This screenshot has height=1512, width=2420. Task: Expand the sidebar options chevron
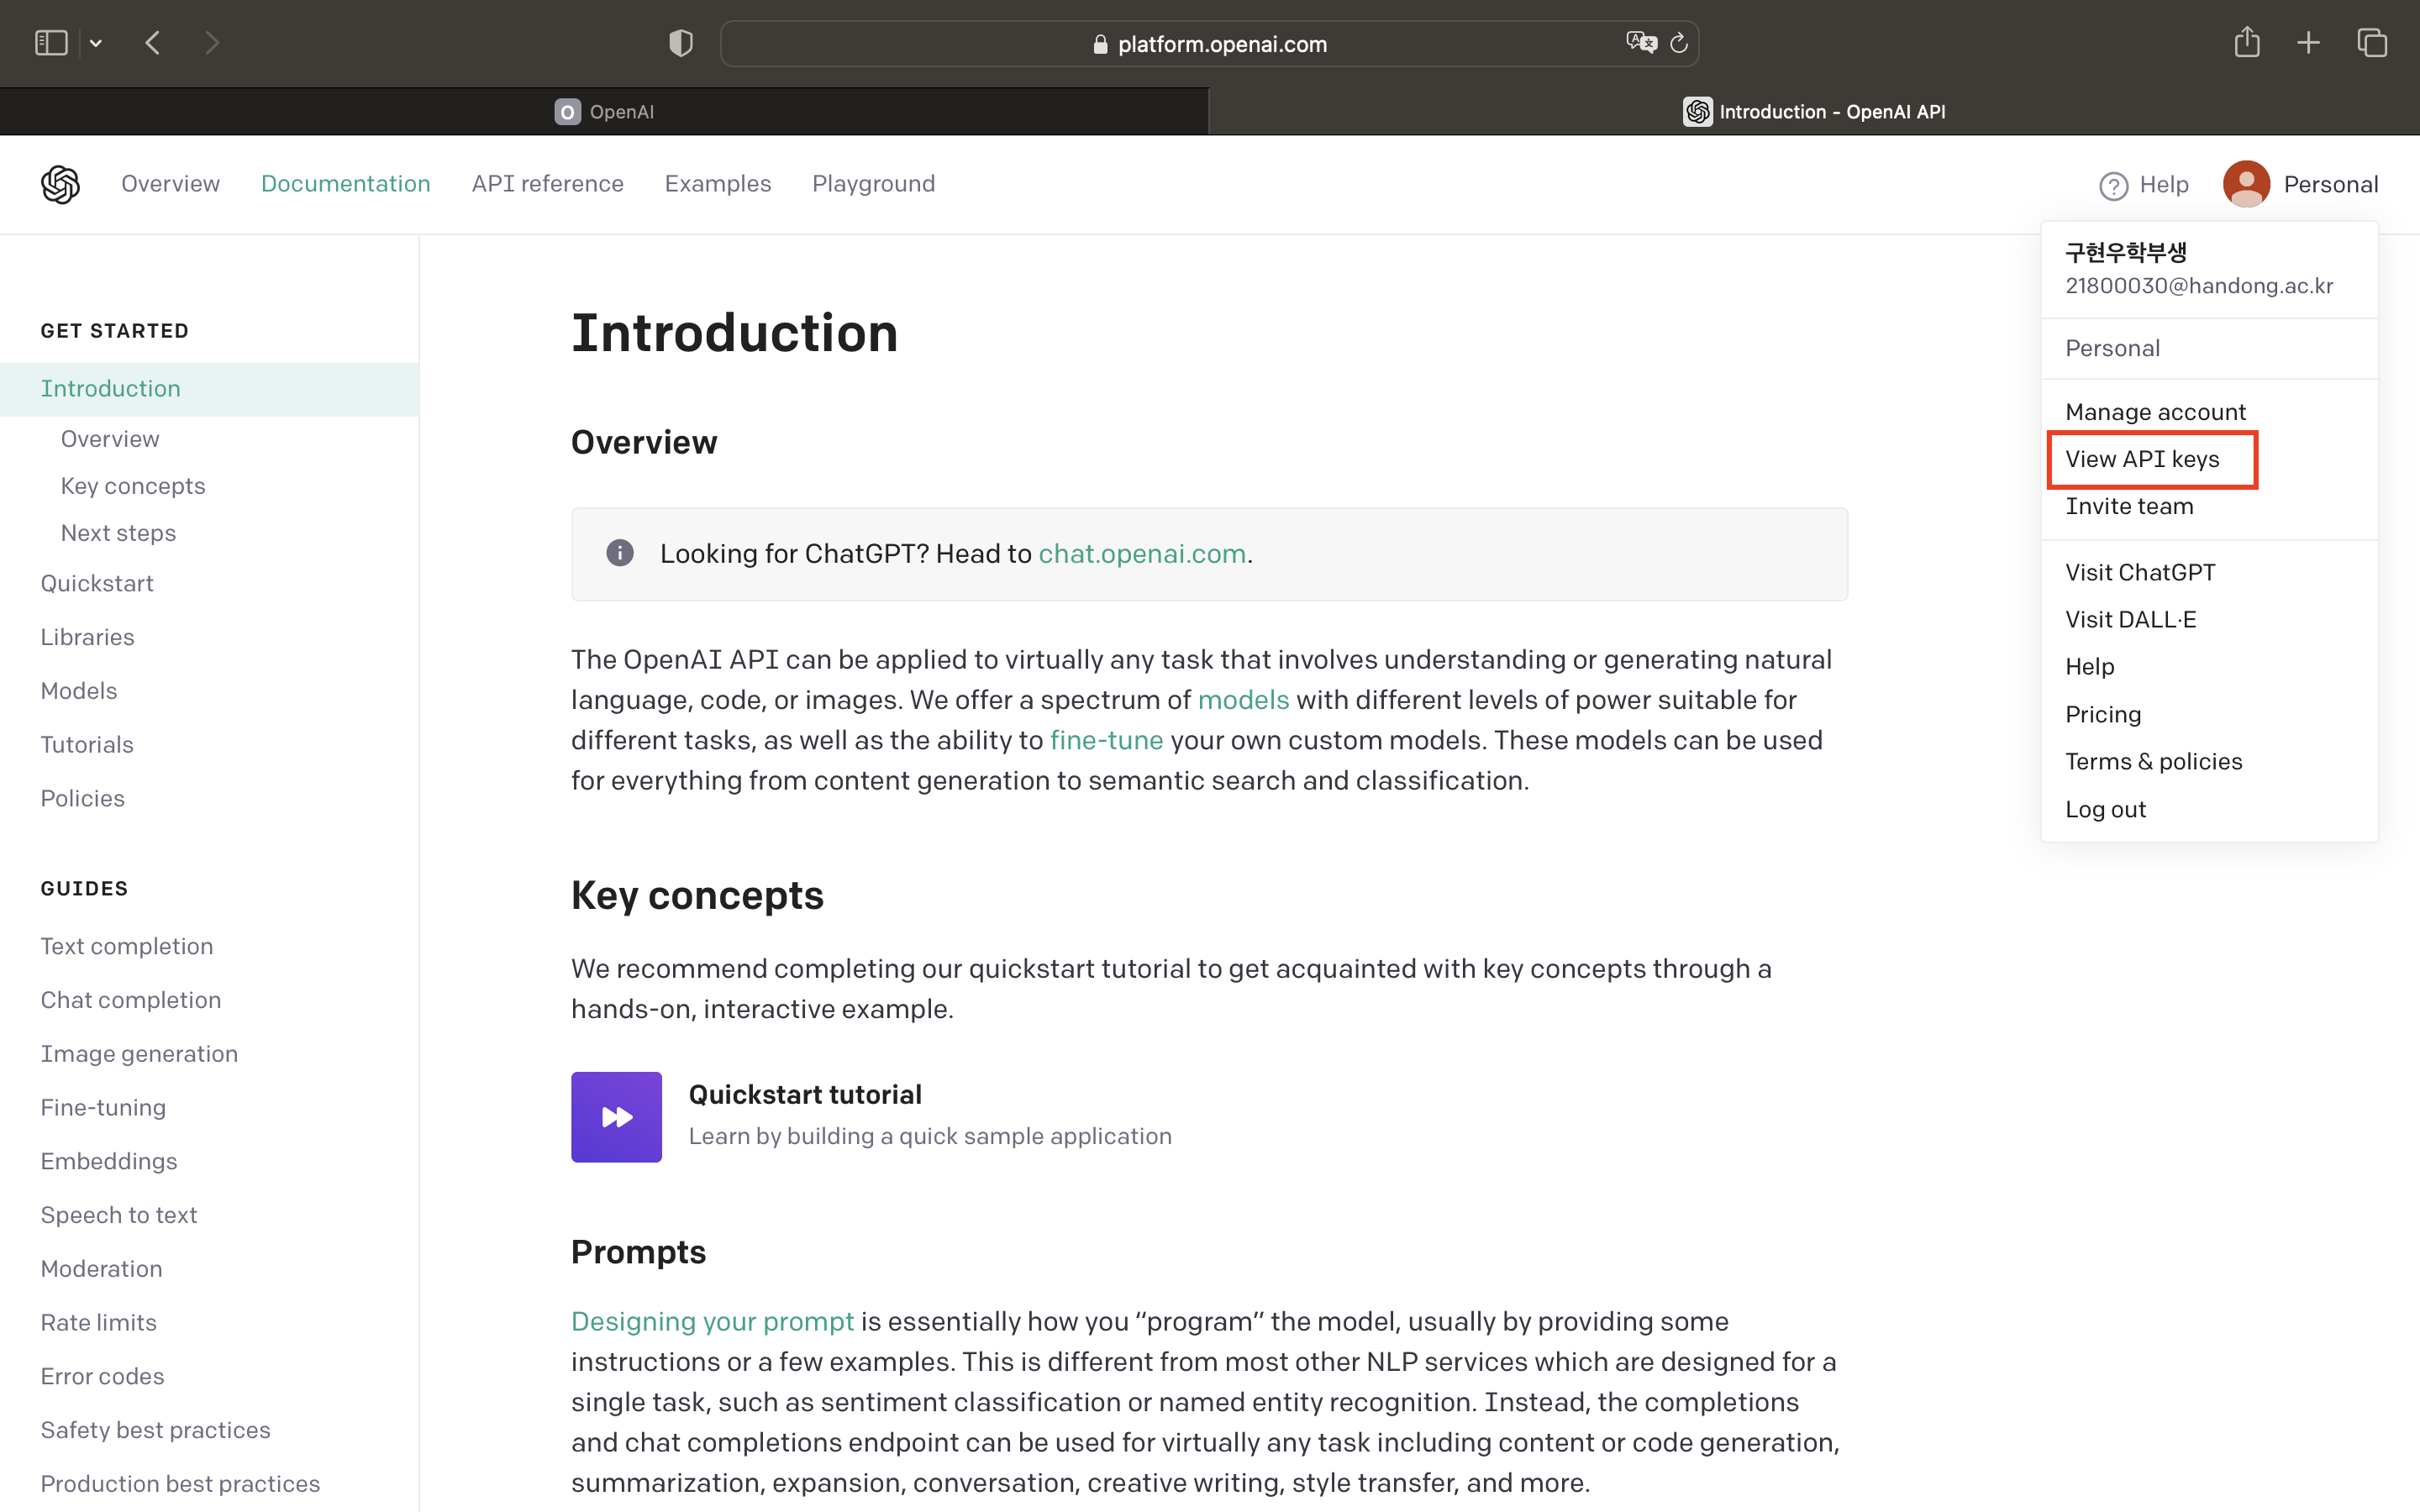click(x=96, y=43)
